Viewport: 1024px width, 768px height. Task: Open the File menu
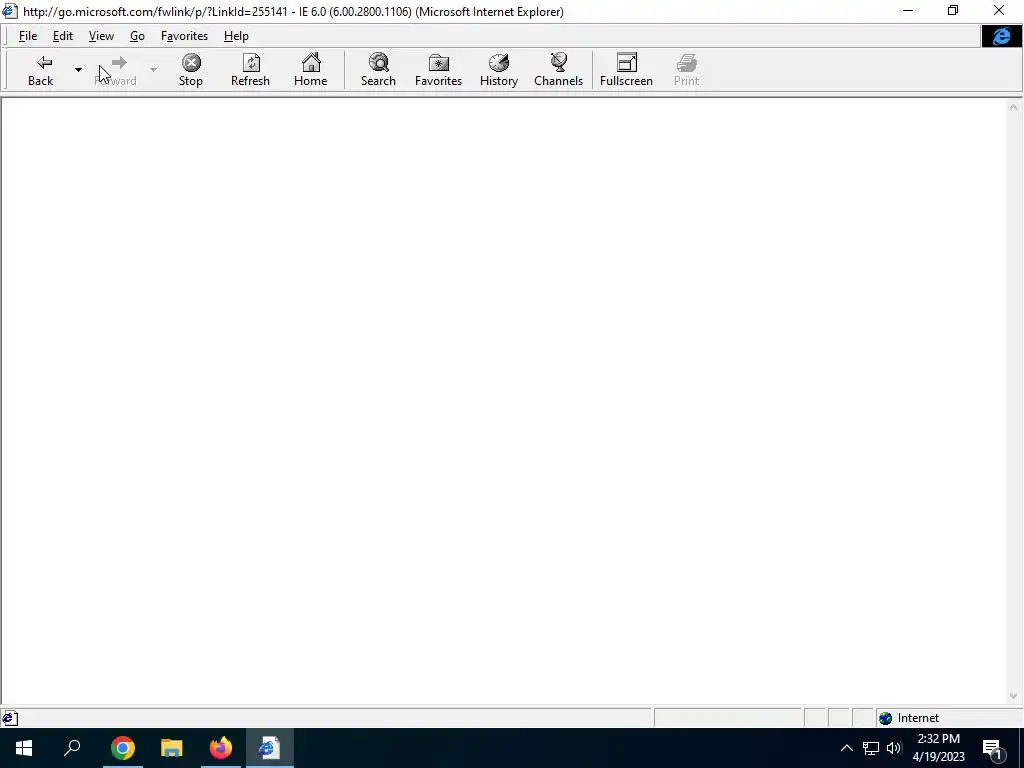click(x=28, y=36)
